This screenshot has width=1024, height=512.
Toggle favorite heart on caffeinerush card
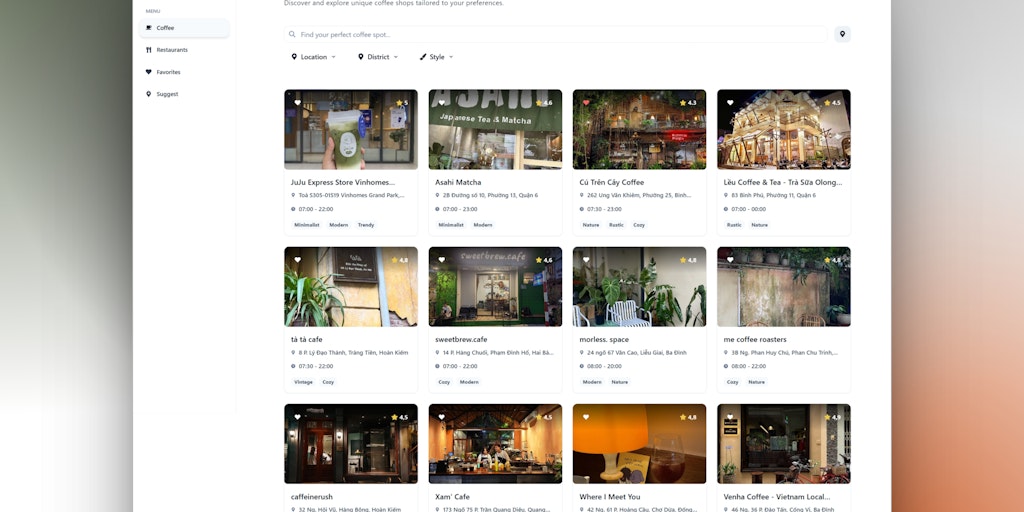[x=297, y=417]
